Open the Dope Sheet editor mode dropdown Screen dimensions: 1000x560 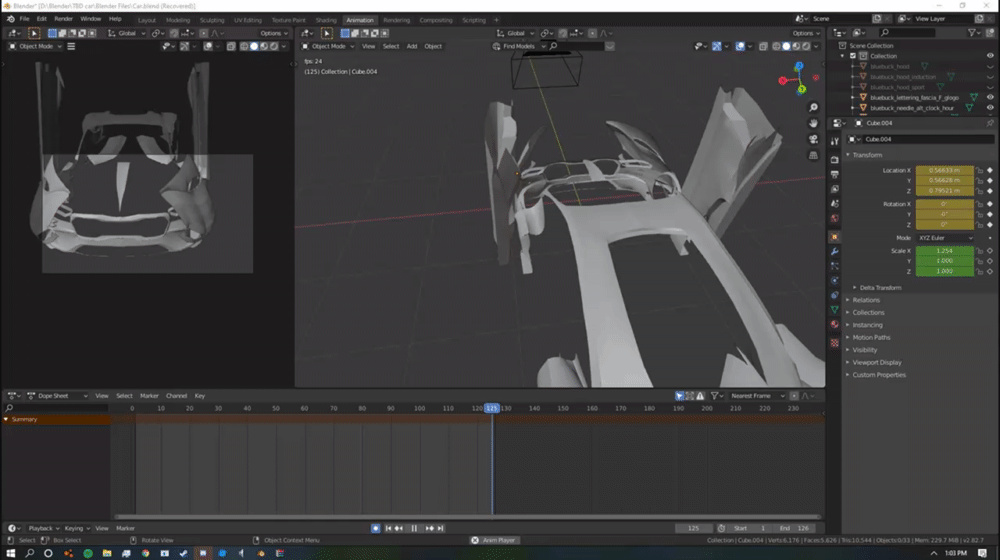pos(56,396)
